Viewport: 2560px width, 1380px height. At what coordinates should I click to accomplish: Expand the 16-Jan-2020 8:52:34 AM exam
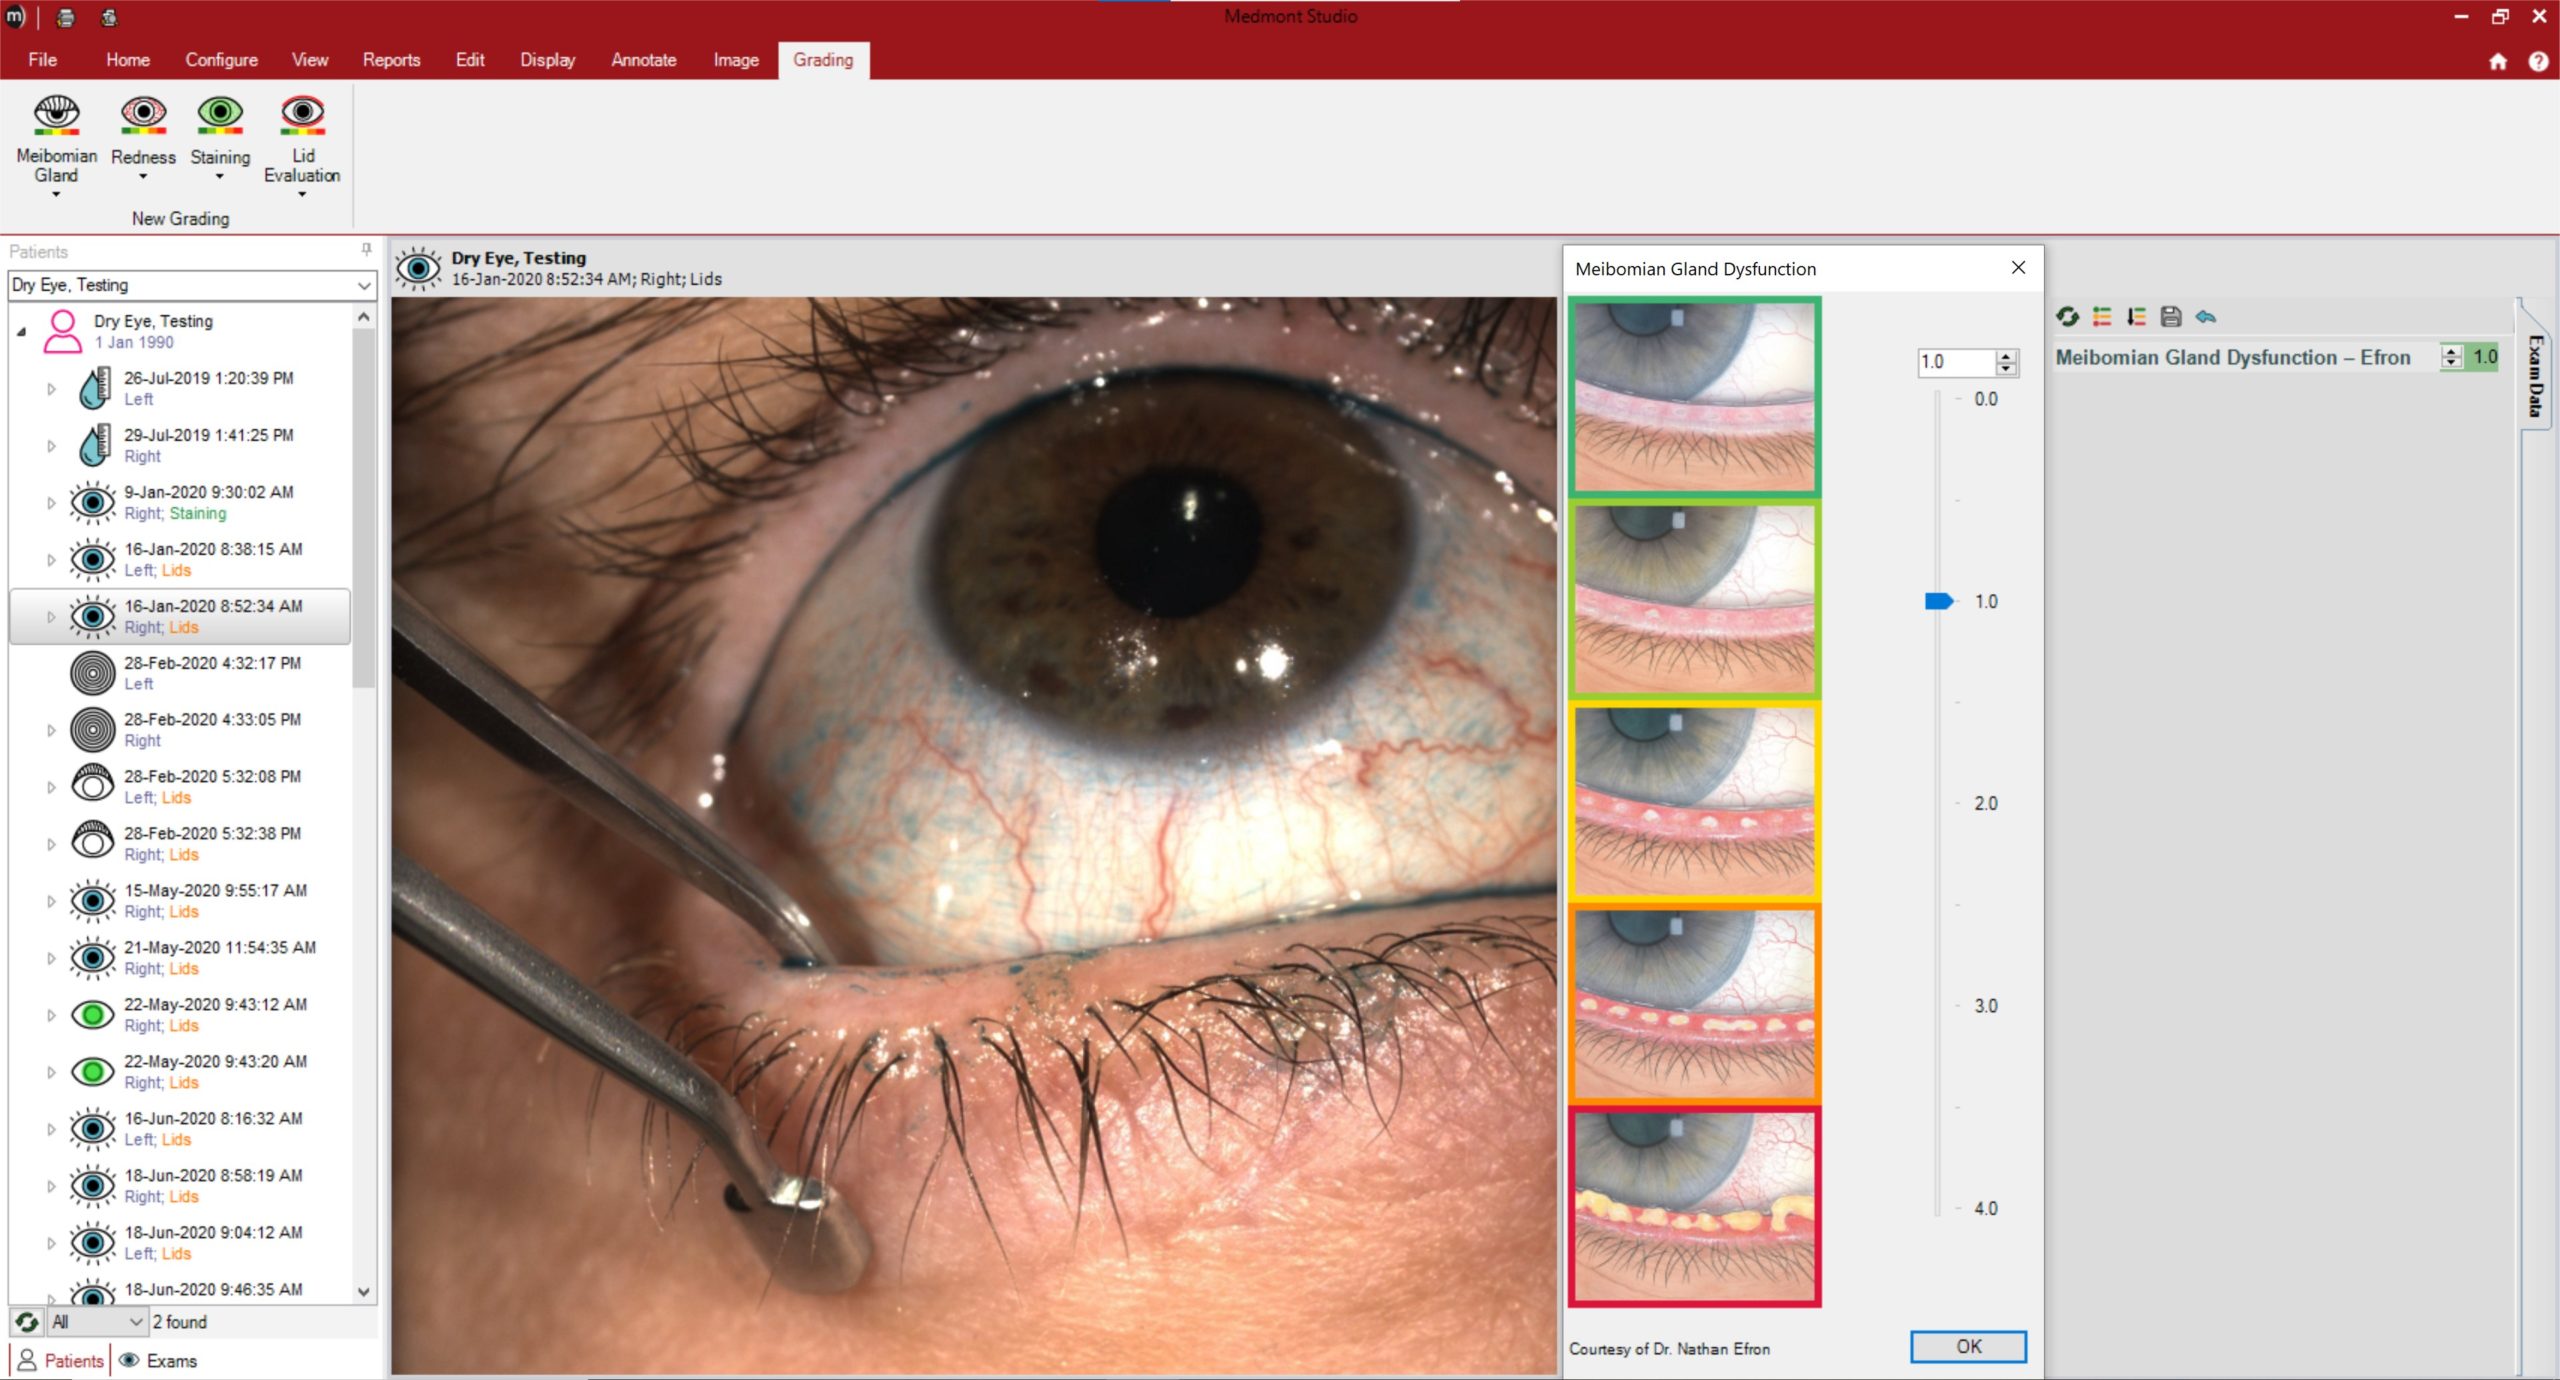(51, 617)
